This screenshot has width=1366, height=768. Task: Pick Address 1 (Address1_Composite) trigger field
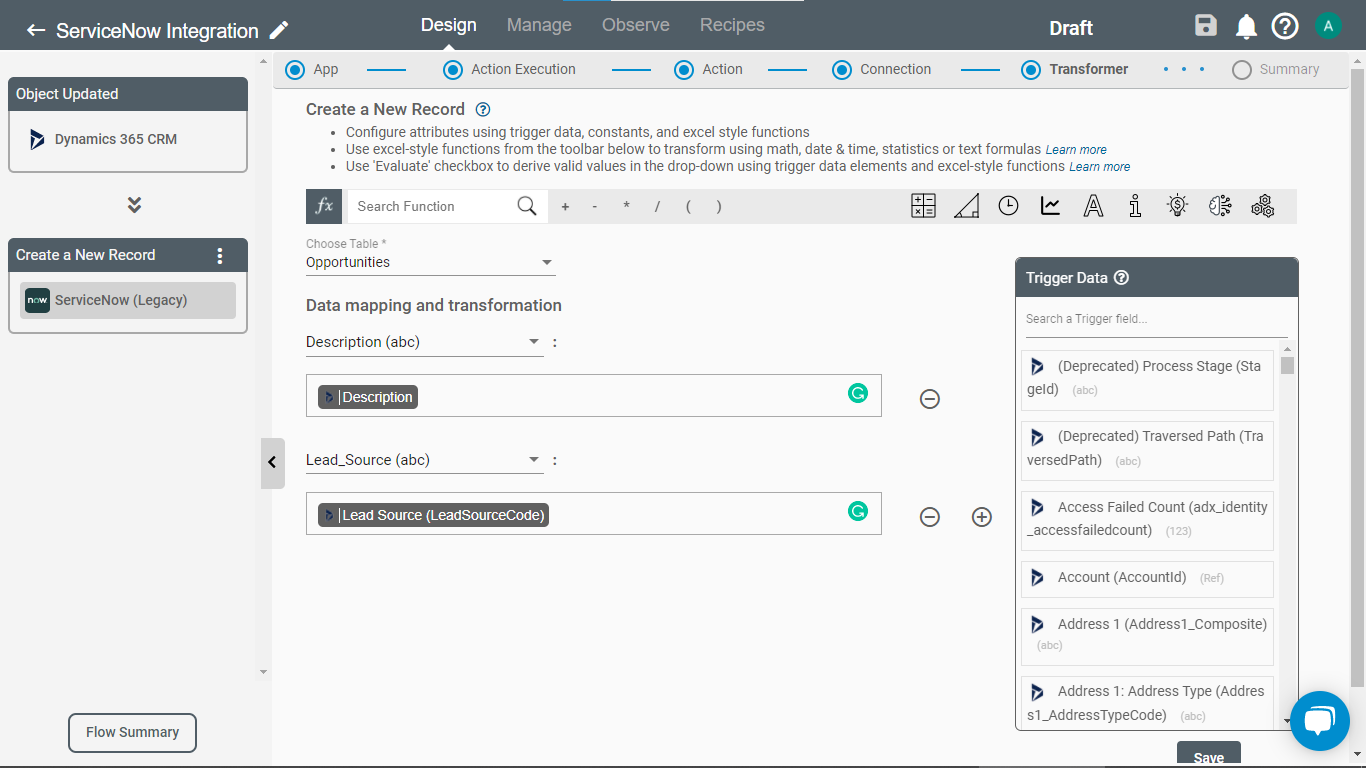[x=1147, y=636]
